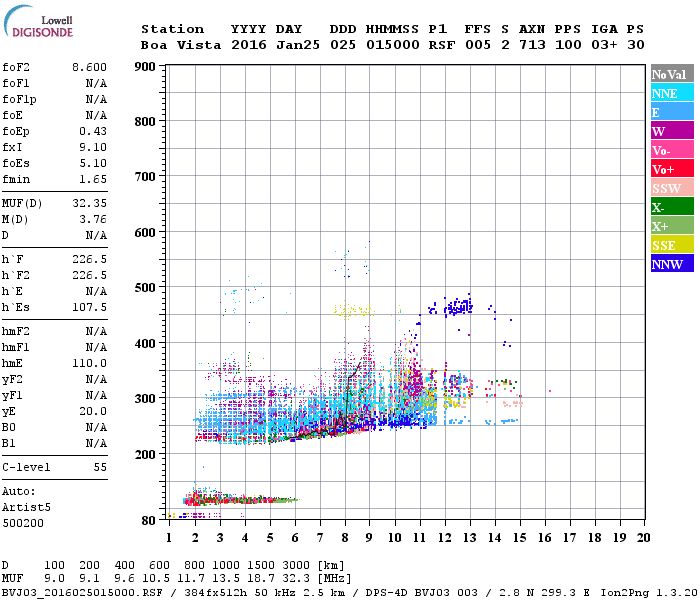Click the 20 MHz x-axis label
Image resolution: width=700 pixels, height=600 pixels.
pos(643,538)
